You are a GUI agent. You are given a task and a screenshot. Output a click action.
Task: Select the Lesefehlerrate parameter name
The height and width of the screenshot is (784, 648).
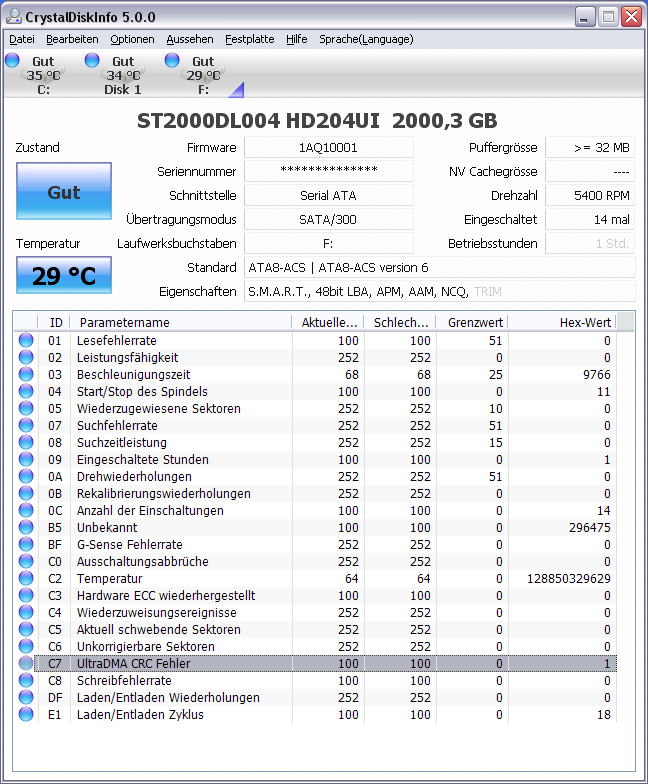116,340
